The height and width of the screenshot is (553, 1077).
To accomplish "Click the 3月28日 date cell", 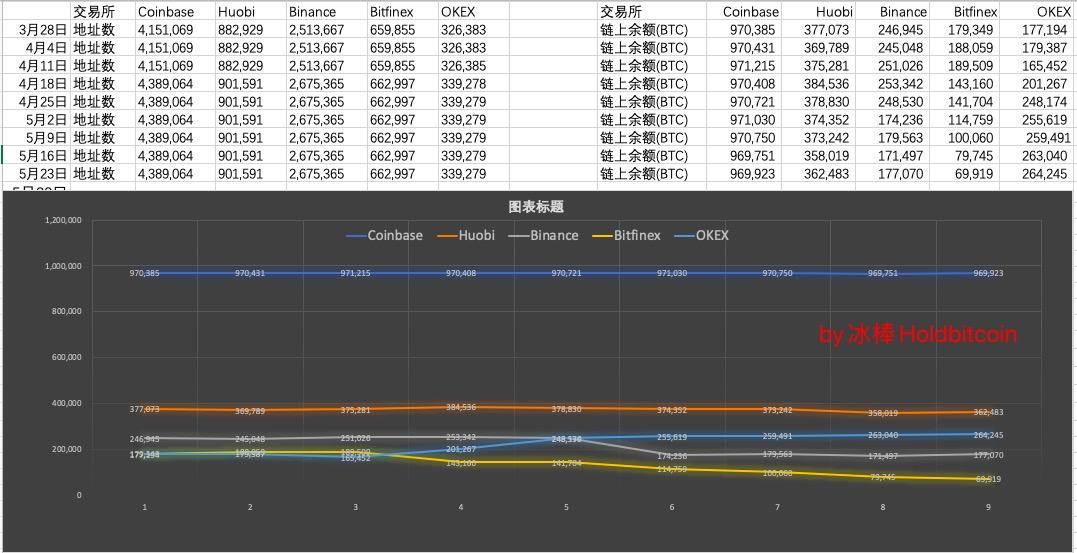I will tap(36, 30).
